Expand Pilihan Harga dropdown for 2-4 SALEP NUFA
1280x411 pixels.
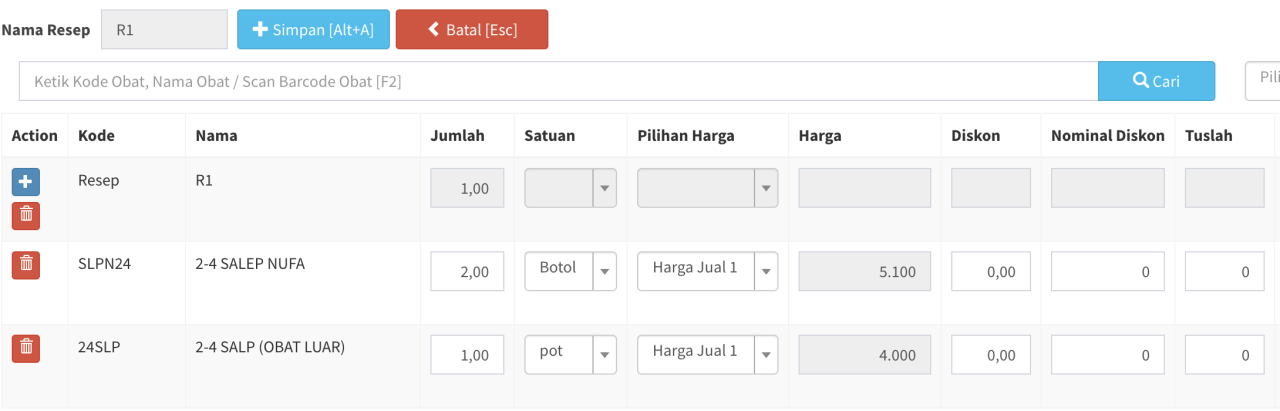[707, 270]
